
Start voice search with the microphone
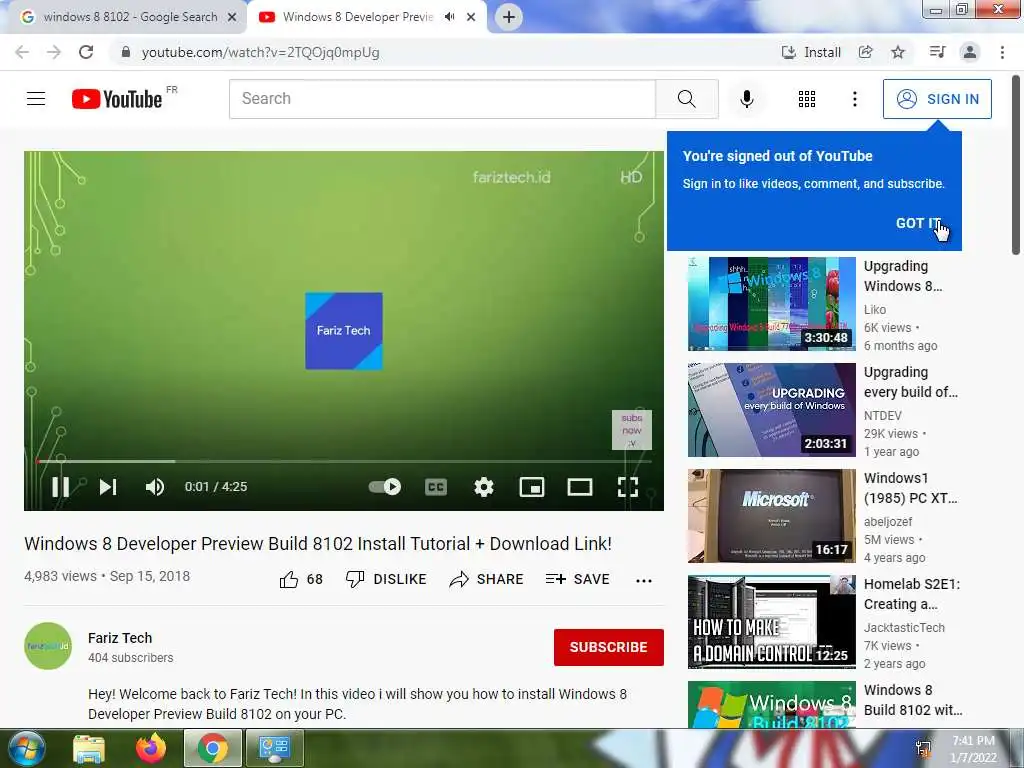(x=746, y=99)
